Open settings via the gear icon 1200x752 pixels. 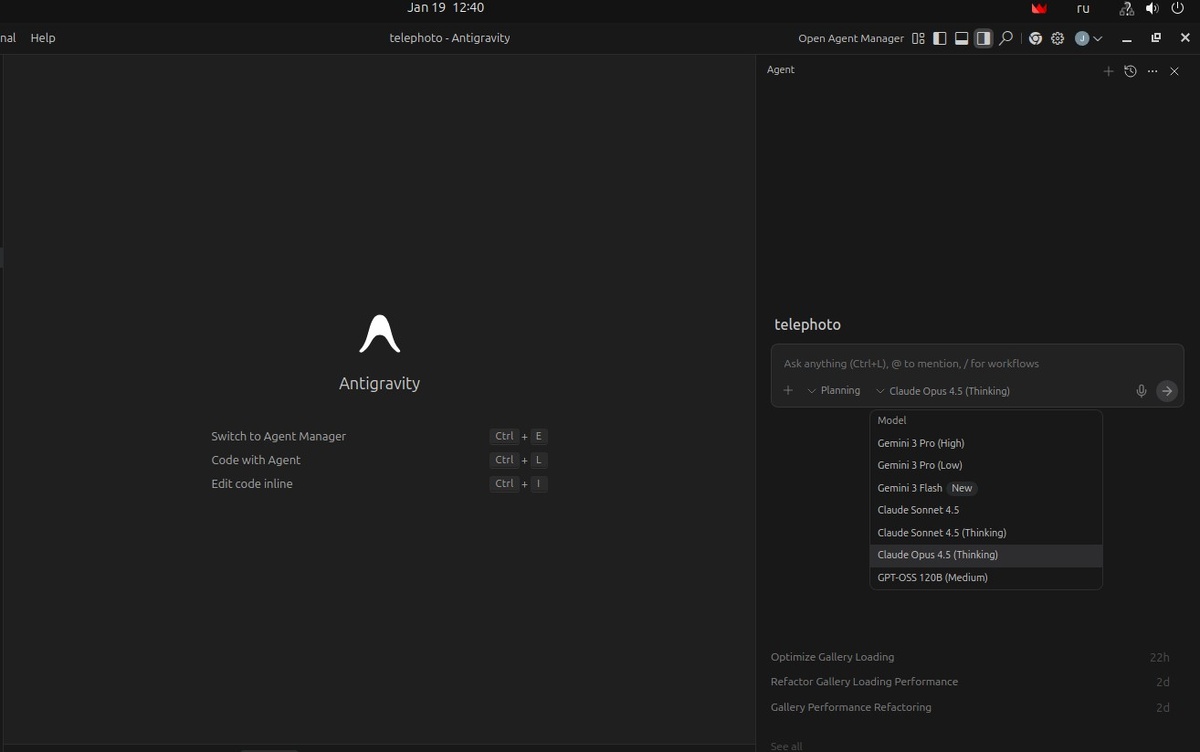(x=1057, y=38)
